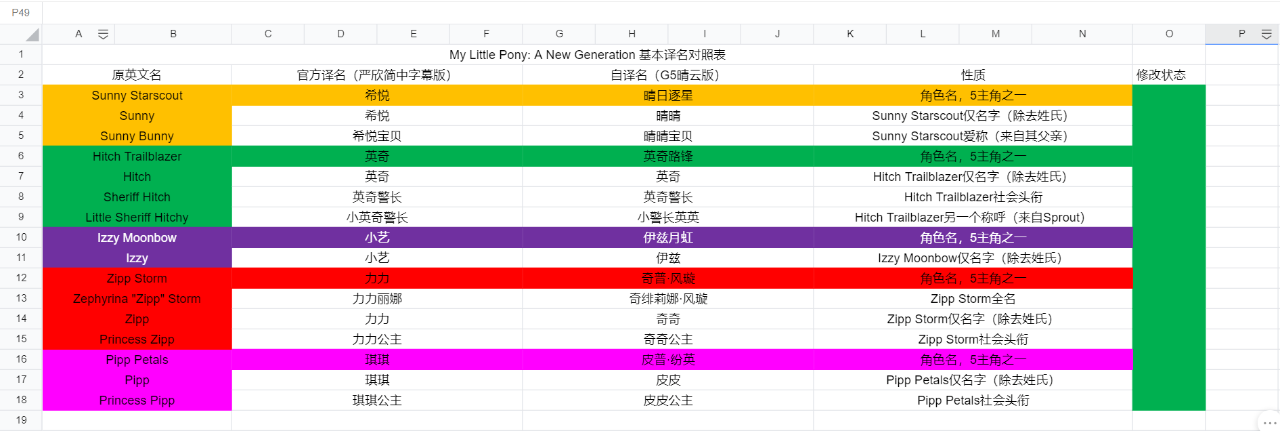Select row 10 header
The image size is (1280, 431).
pyautogui.click(x=21, y=237)
